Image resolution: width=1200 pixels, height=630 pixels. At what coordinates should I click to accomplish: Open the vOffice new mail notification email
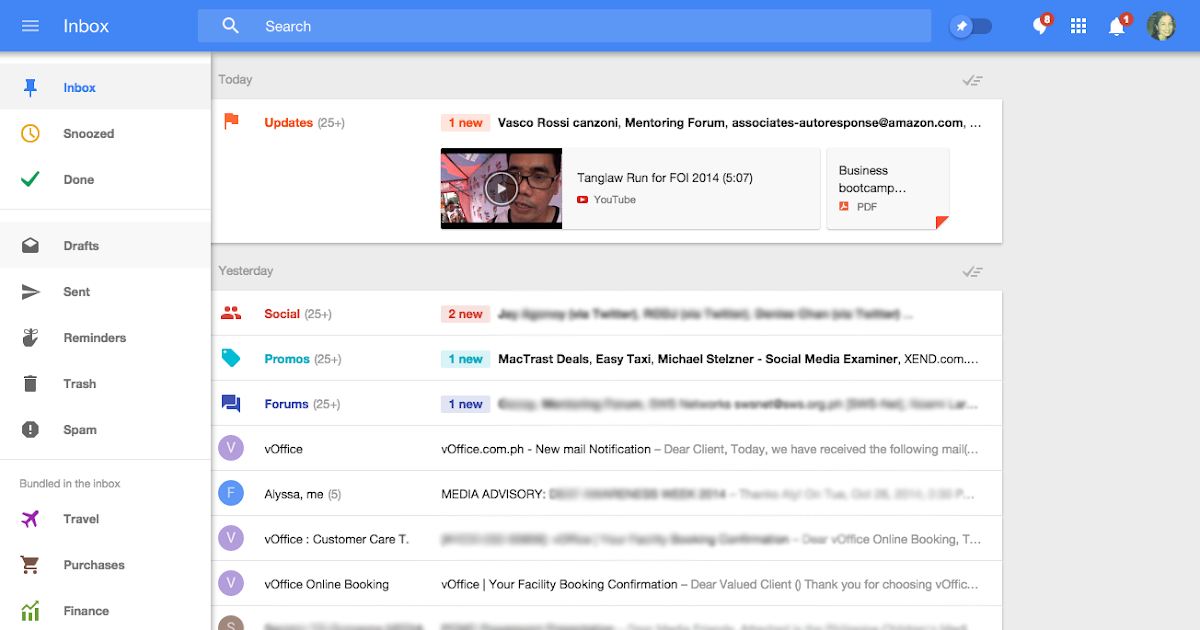point(606,449)
